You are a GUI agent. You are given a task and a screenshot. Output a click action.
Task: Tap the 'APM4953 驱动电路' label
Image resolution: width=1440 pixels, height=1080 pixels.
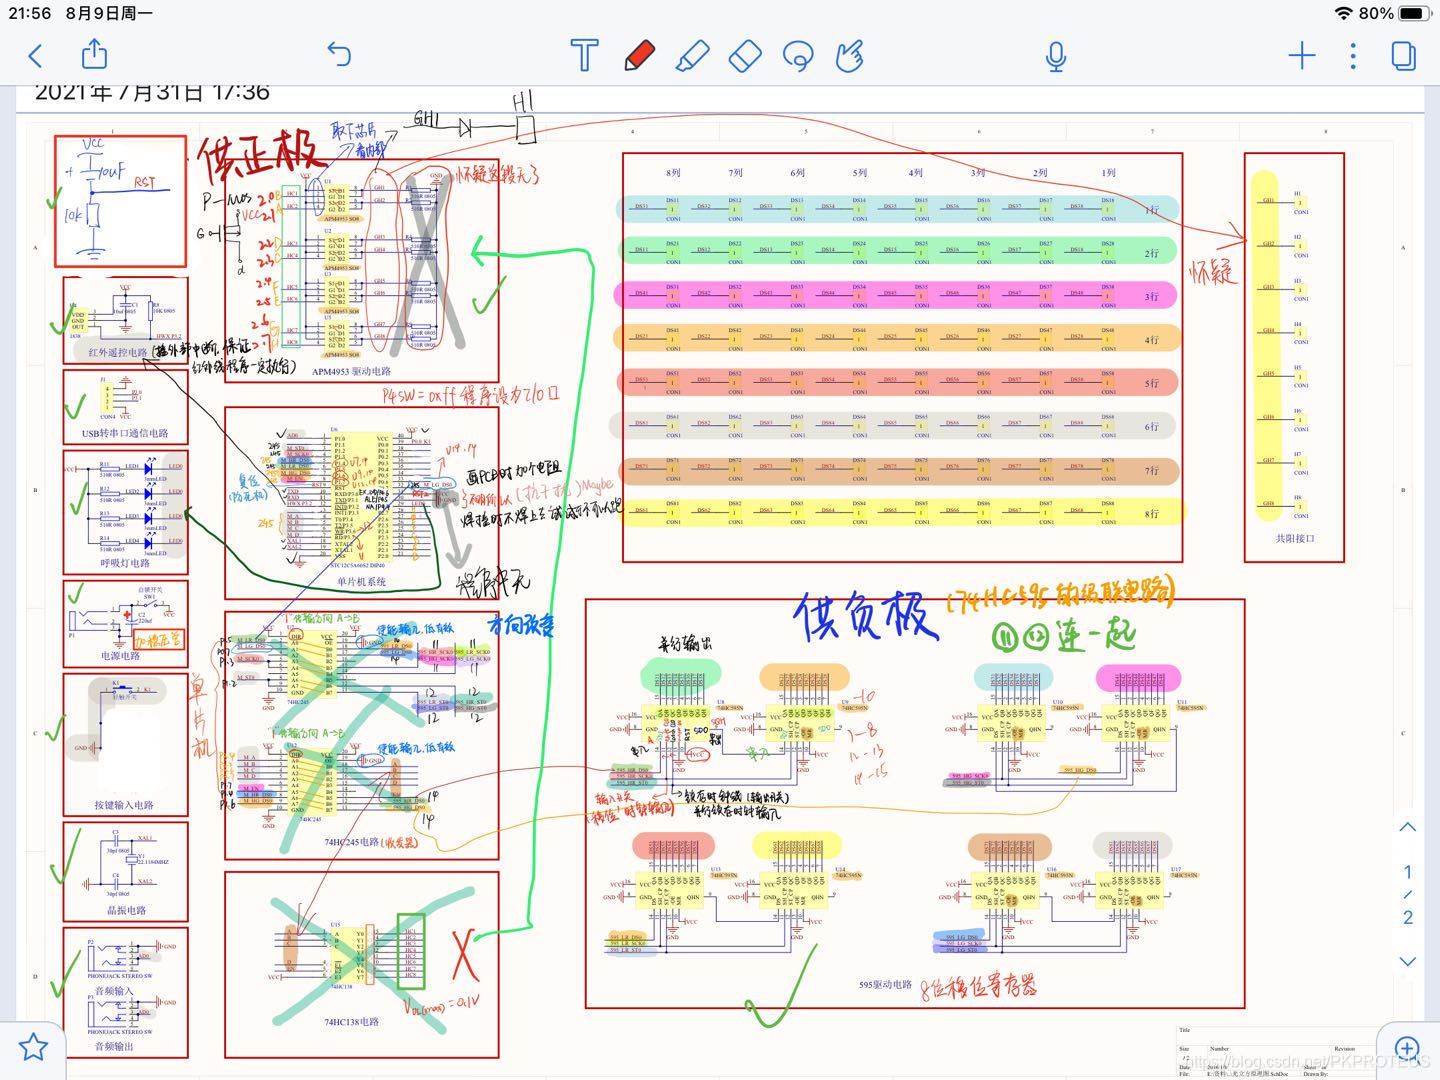351,371
